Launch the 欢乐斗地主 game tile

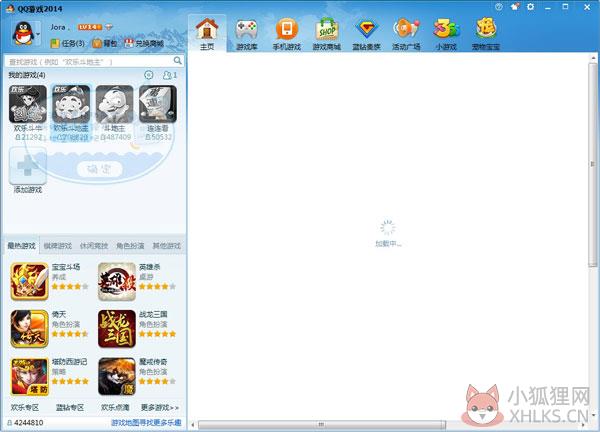click(71, 104)
